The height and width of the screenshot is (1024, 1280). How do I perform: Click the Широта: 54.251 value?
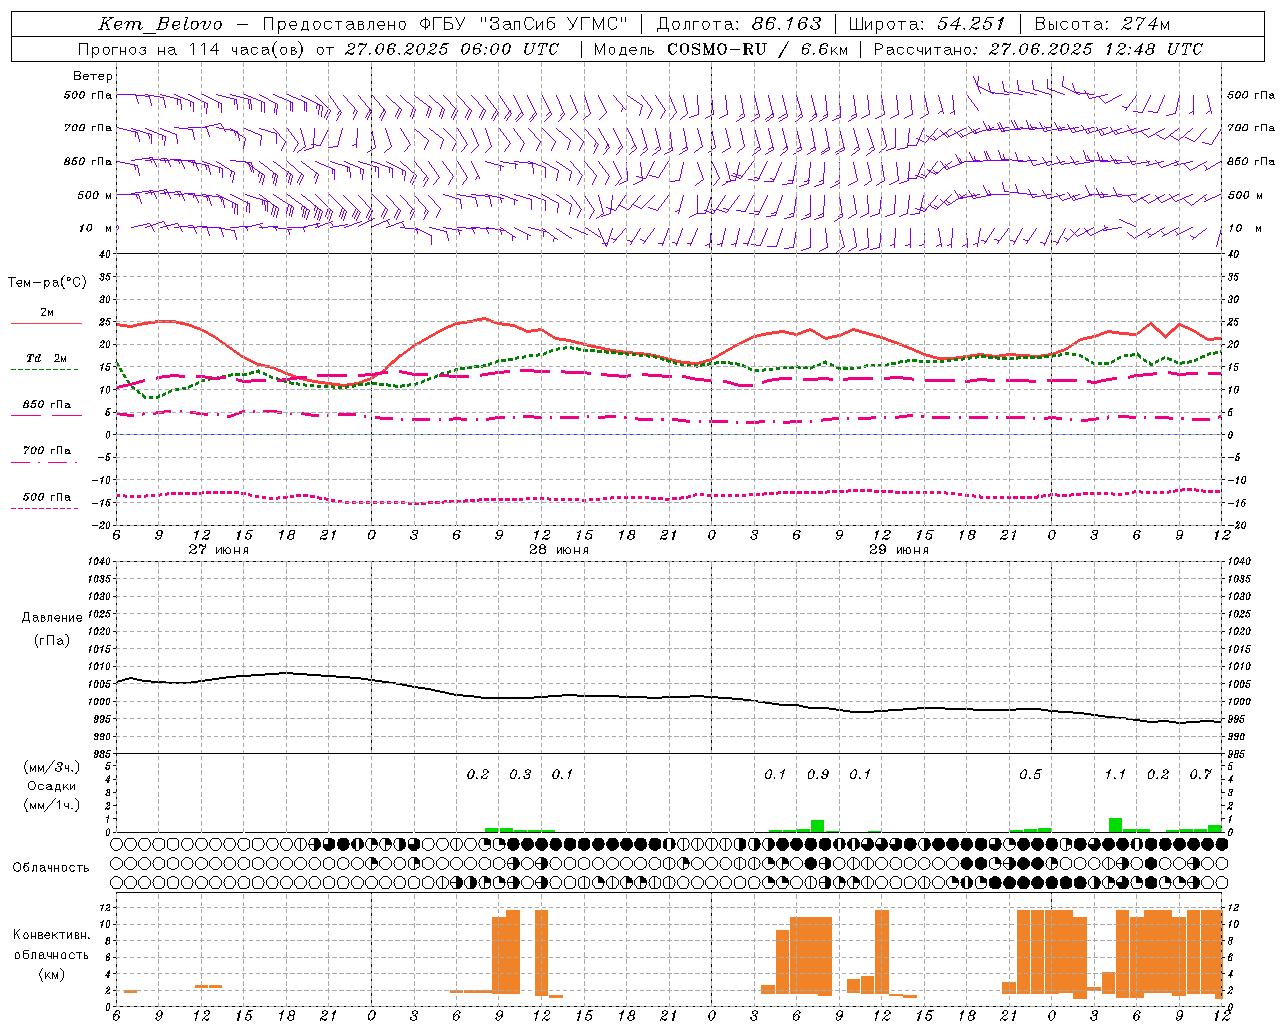click(x=927, y=24)
